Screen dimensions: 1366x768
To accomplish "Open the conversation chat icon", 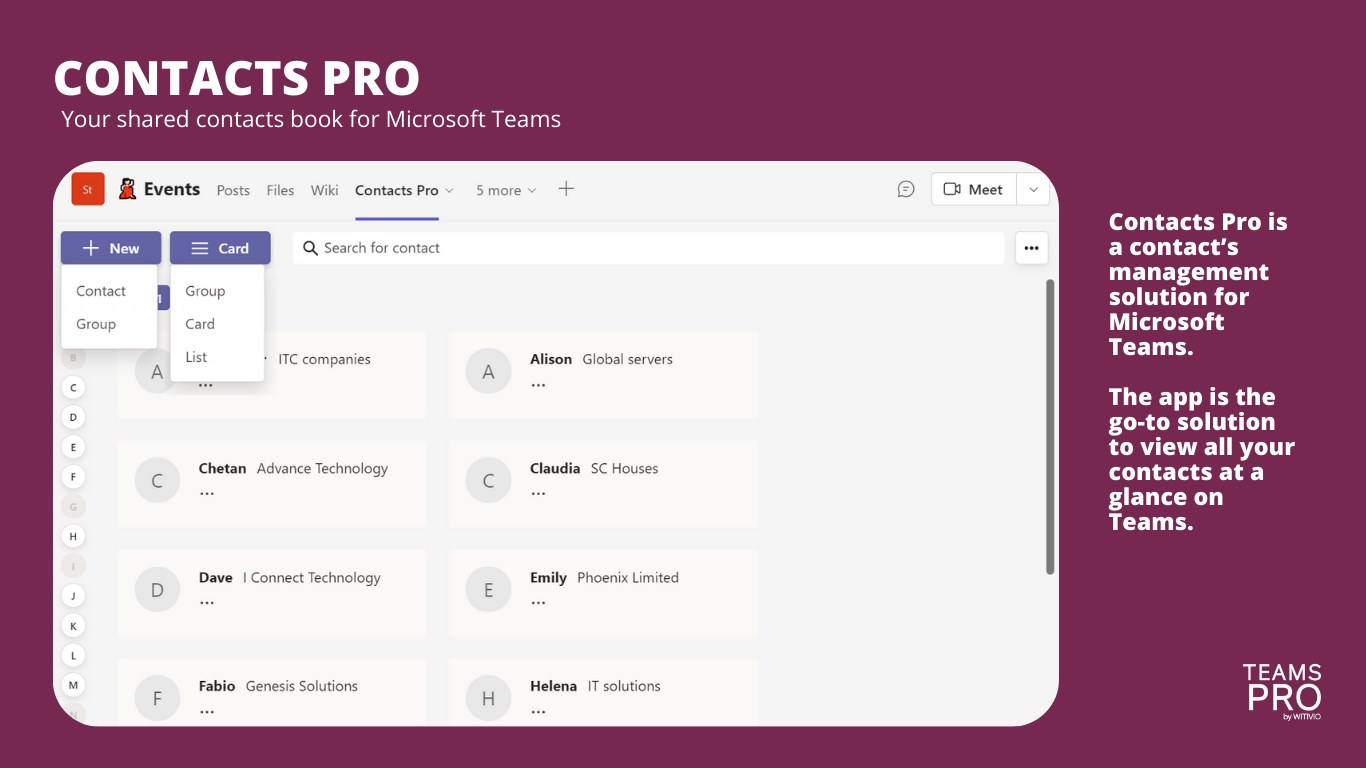I will (906, 189).
